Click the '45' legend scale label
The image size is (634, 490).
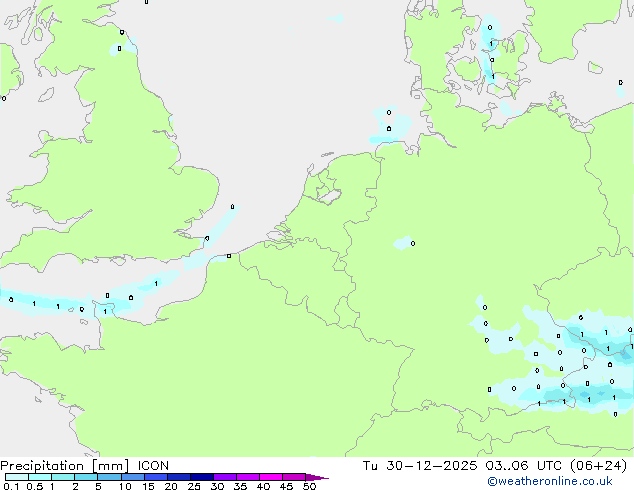[x=286, y=486]
